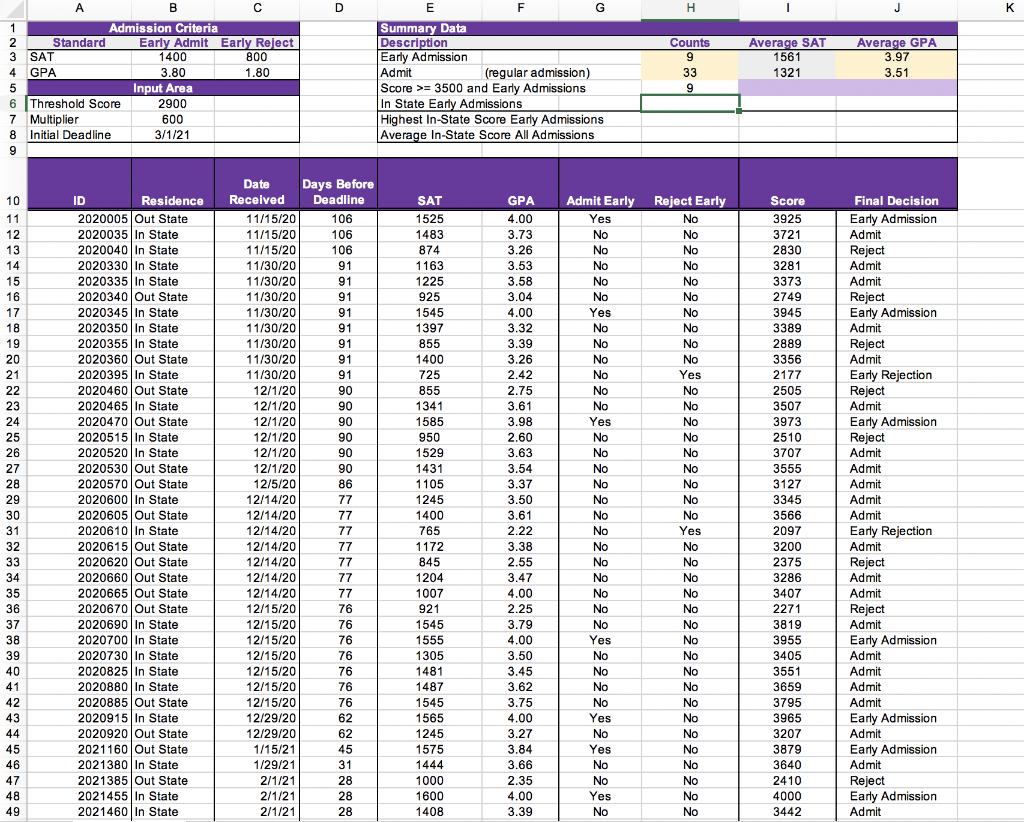Select Average SAT value 1561
Viewport: 1024px width, 822px height.
coord(787,57)
